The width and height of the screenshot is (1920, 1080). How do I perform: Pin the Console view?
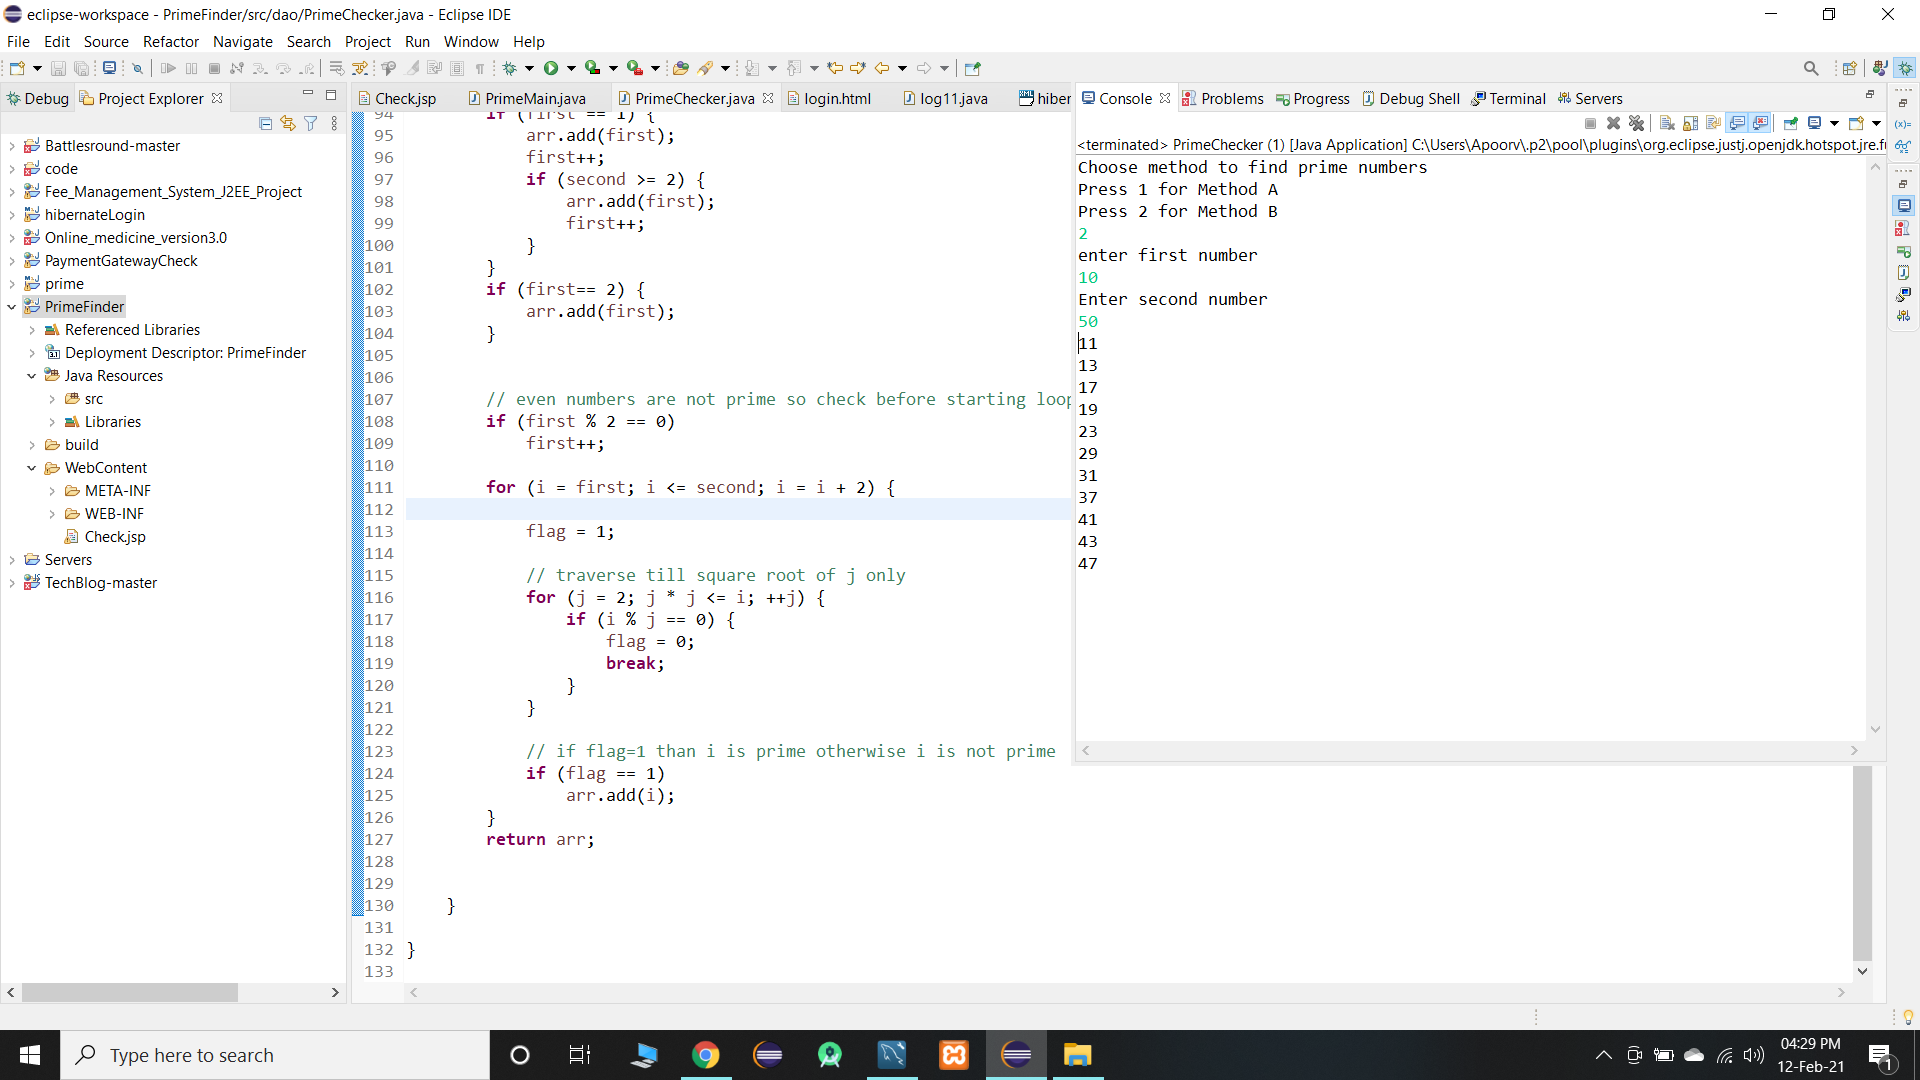click(1790, 123)
